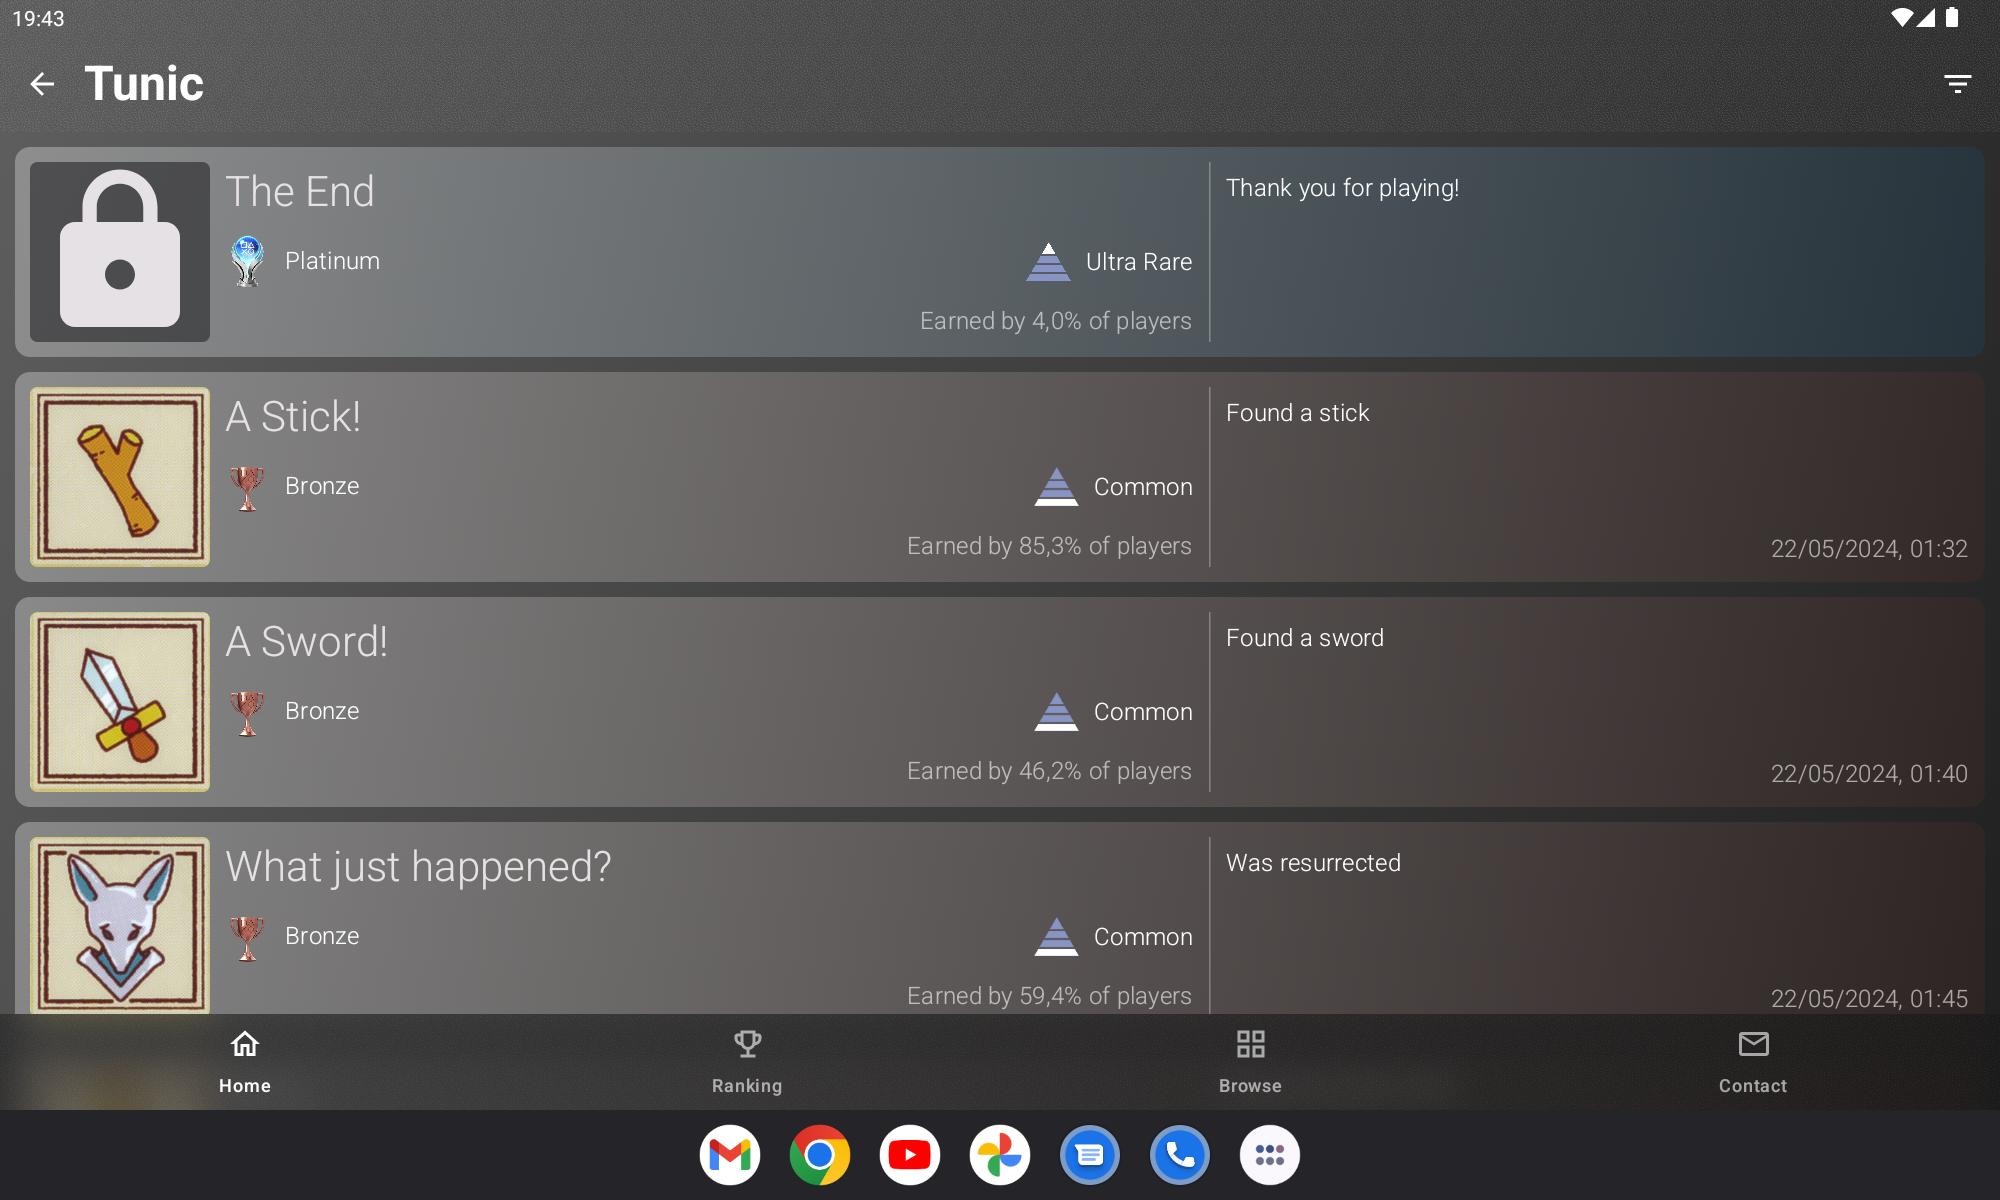Click the Ultra Rare pyramid icon
Screen dimensions: 2000x1200
click(x=1048, y=262)
